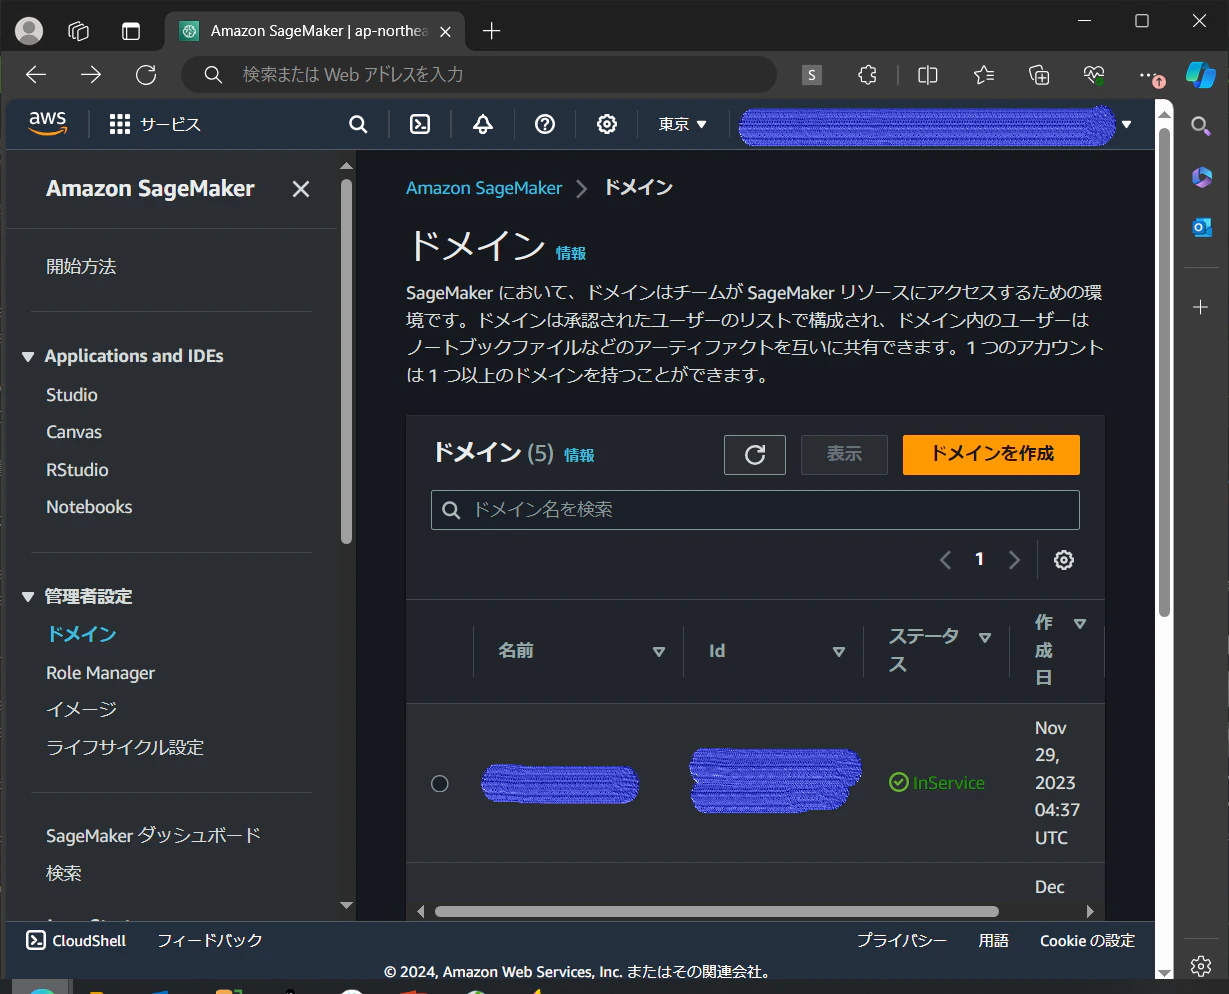The height and width of the screenshot is (994, 1229).
Task: Open the notifications bell icon
Action: tap(483, 124)
